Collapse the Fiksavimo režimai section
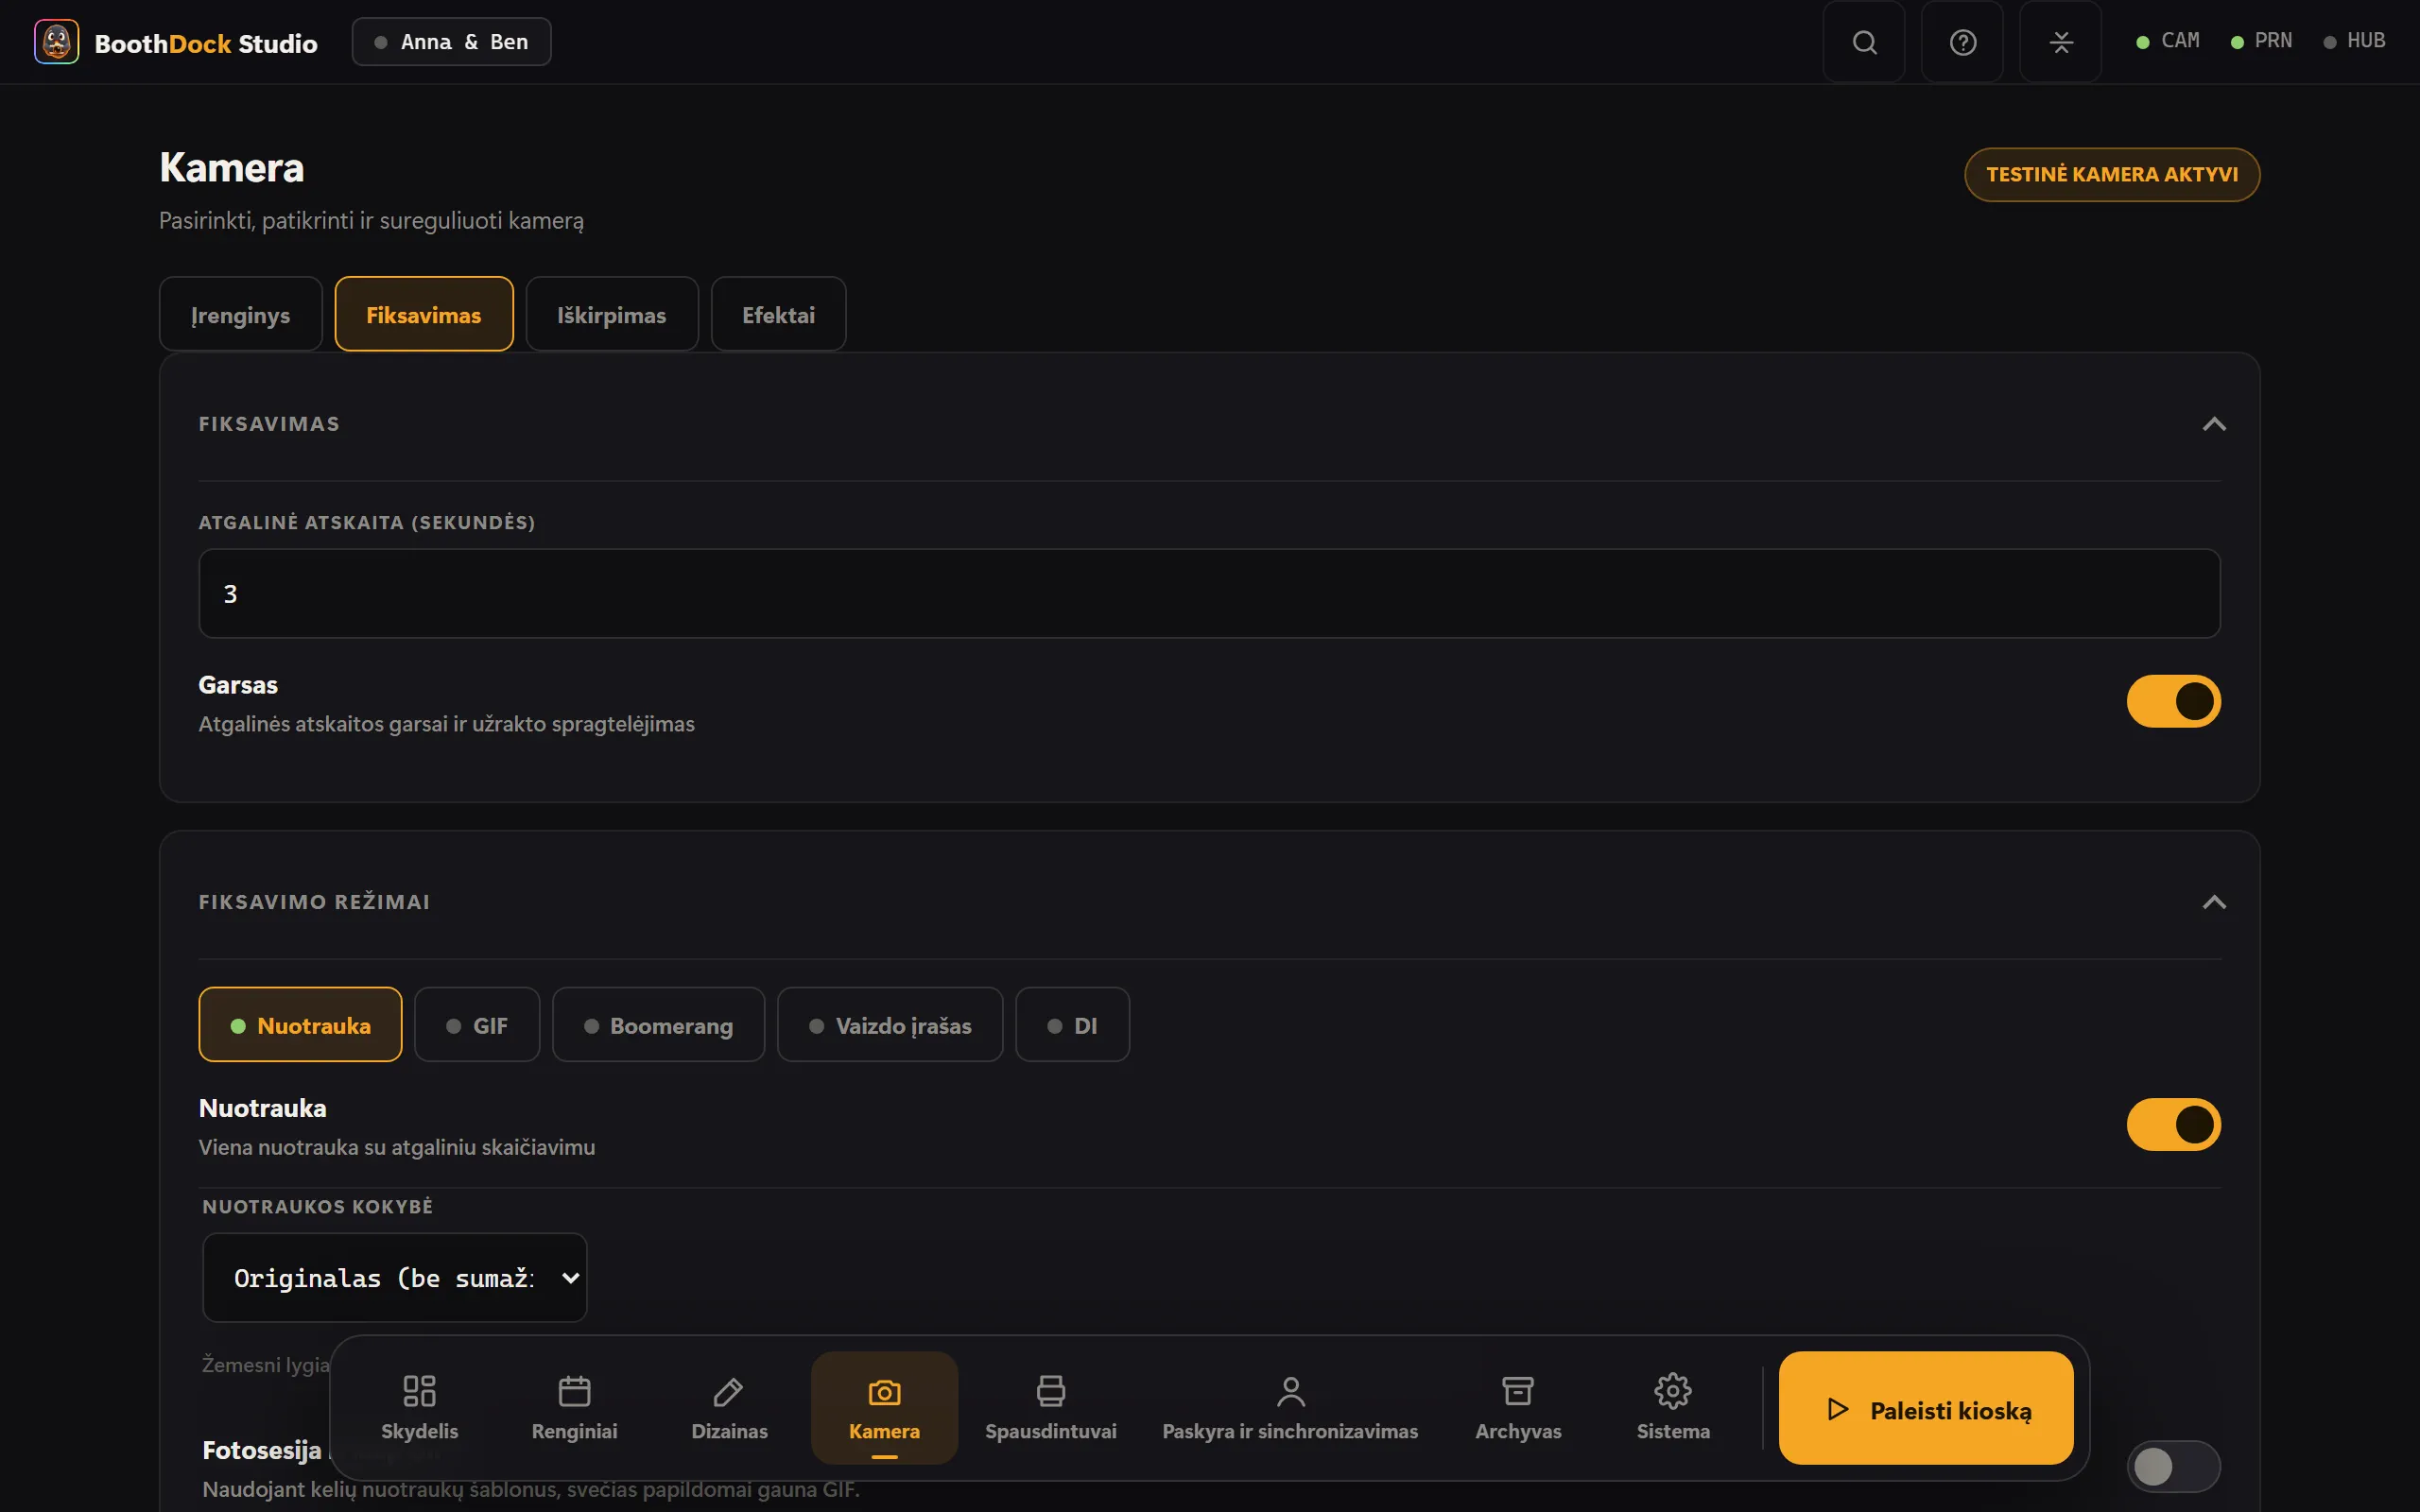The width and height of the screenshot is (2420, 1512). [x=2214, y=902]
